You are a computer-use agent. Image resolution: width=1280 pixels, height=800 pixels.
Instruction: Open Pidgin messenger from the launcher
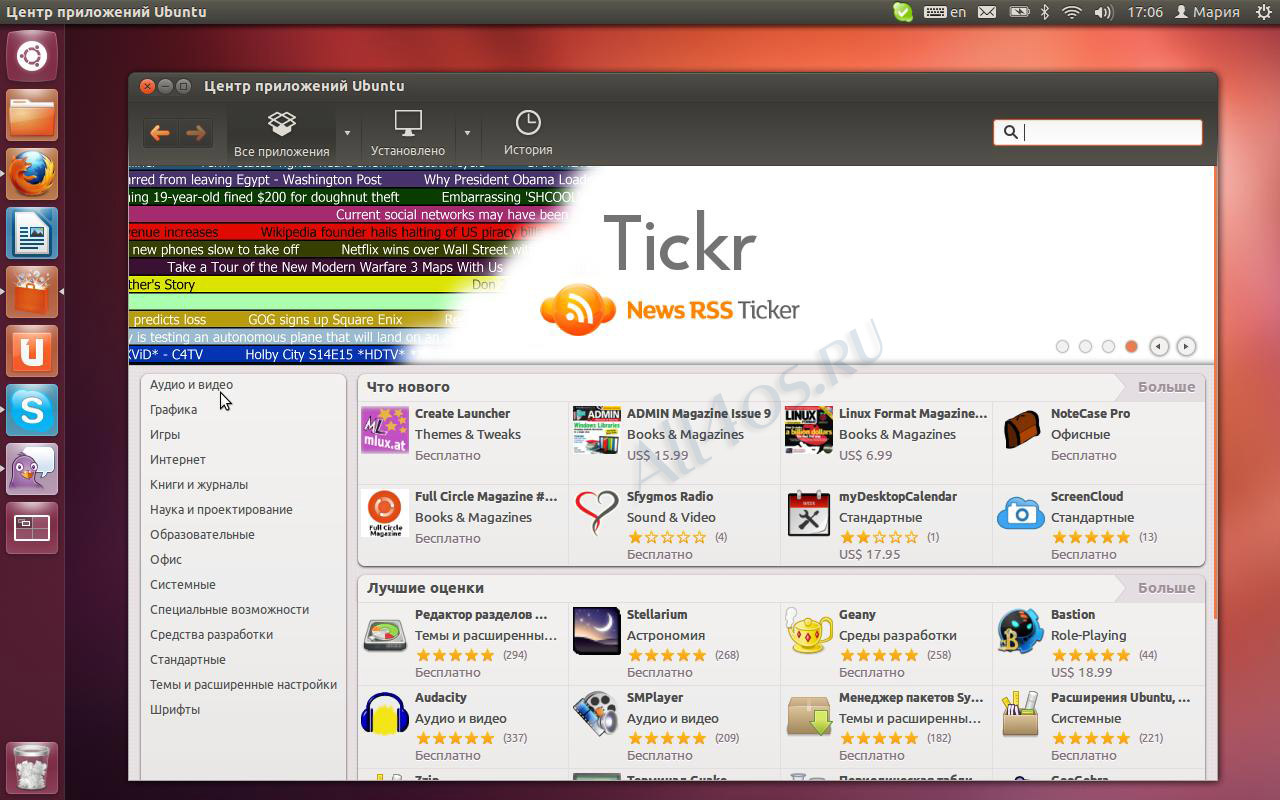32,470
